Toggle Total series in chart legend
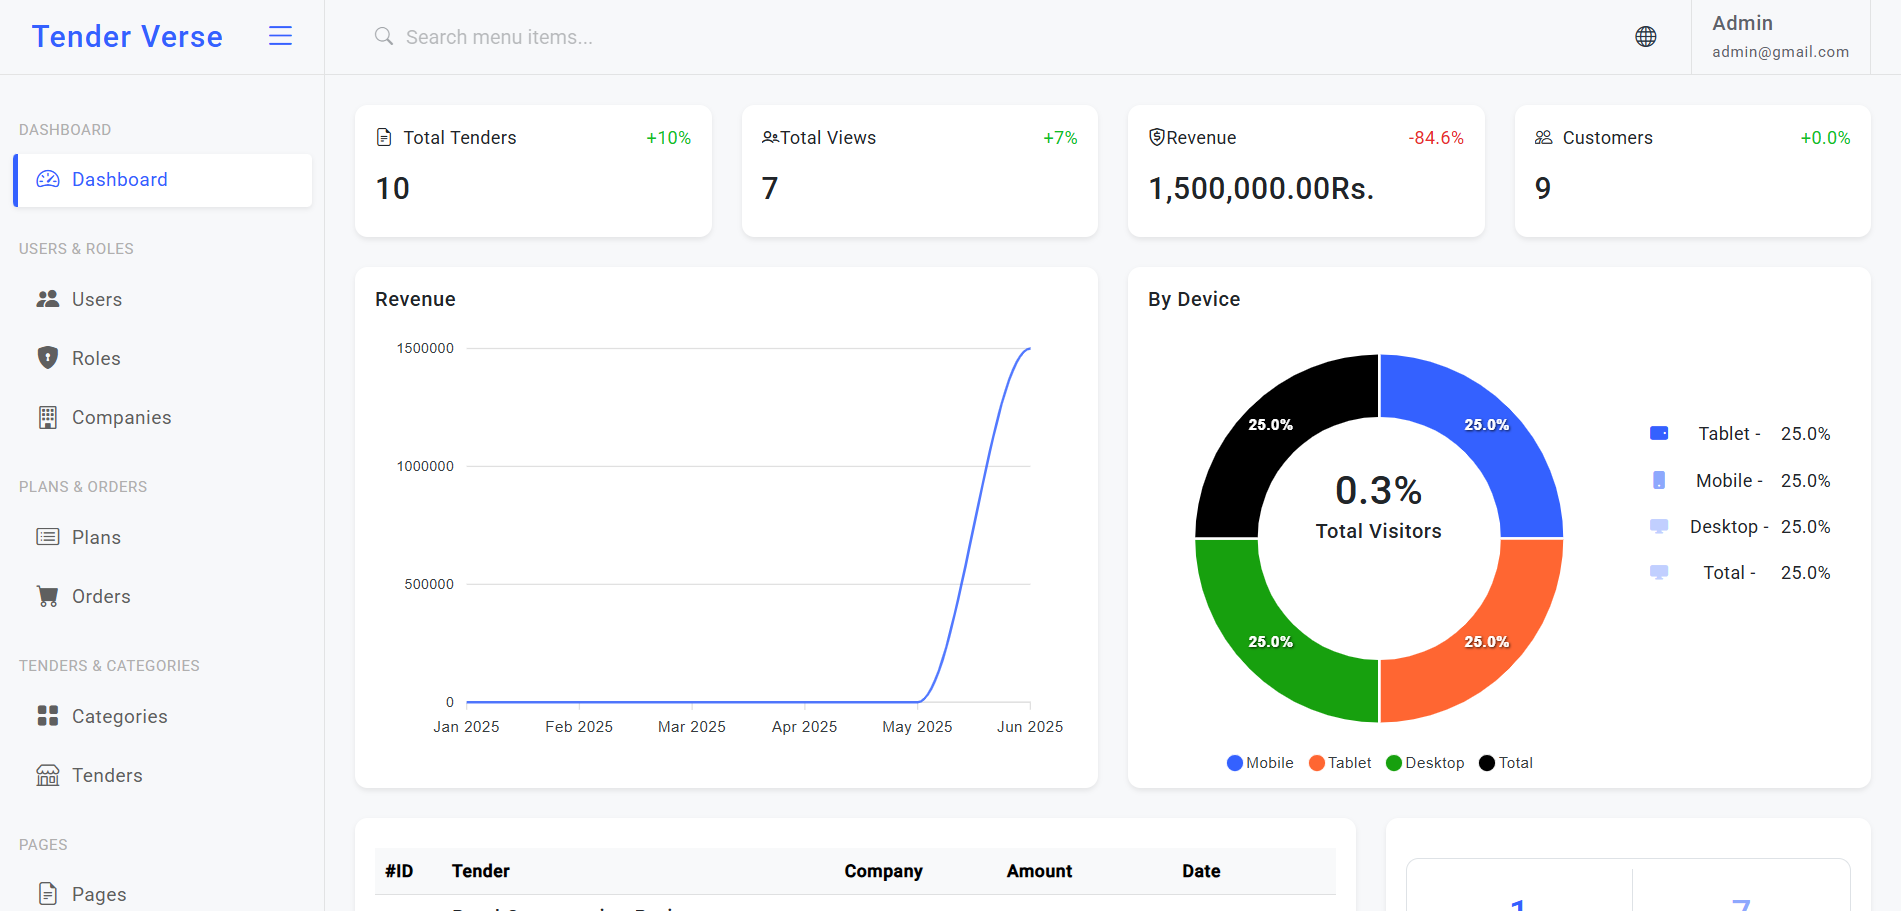The image size is (1901, 911). [1506, 763]
